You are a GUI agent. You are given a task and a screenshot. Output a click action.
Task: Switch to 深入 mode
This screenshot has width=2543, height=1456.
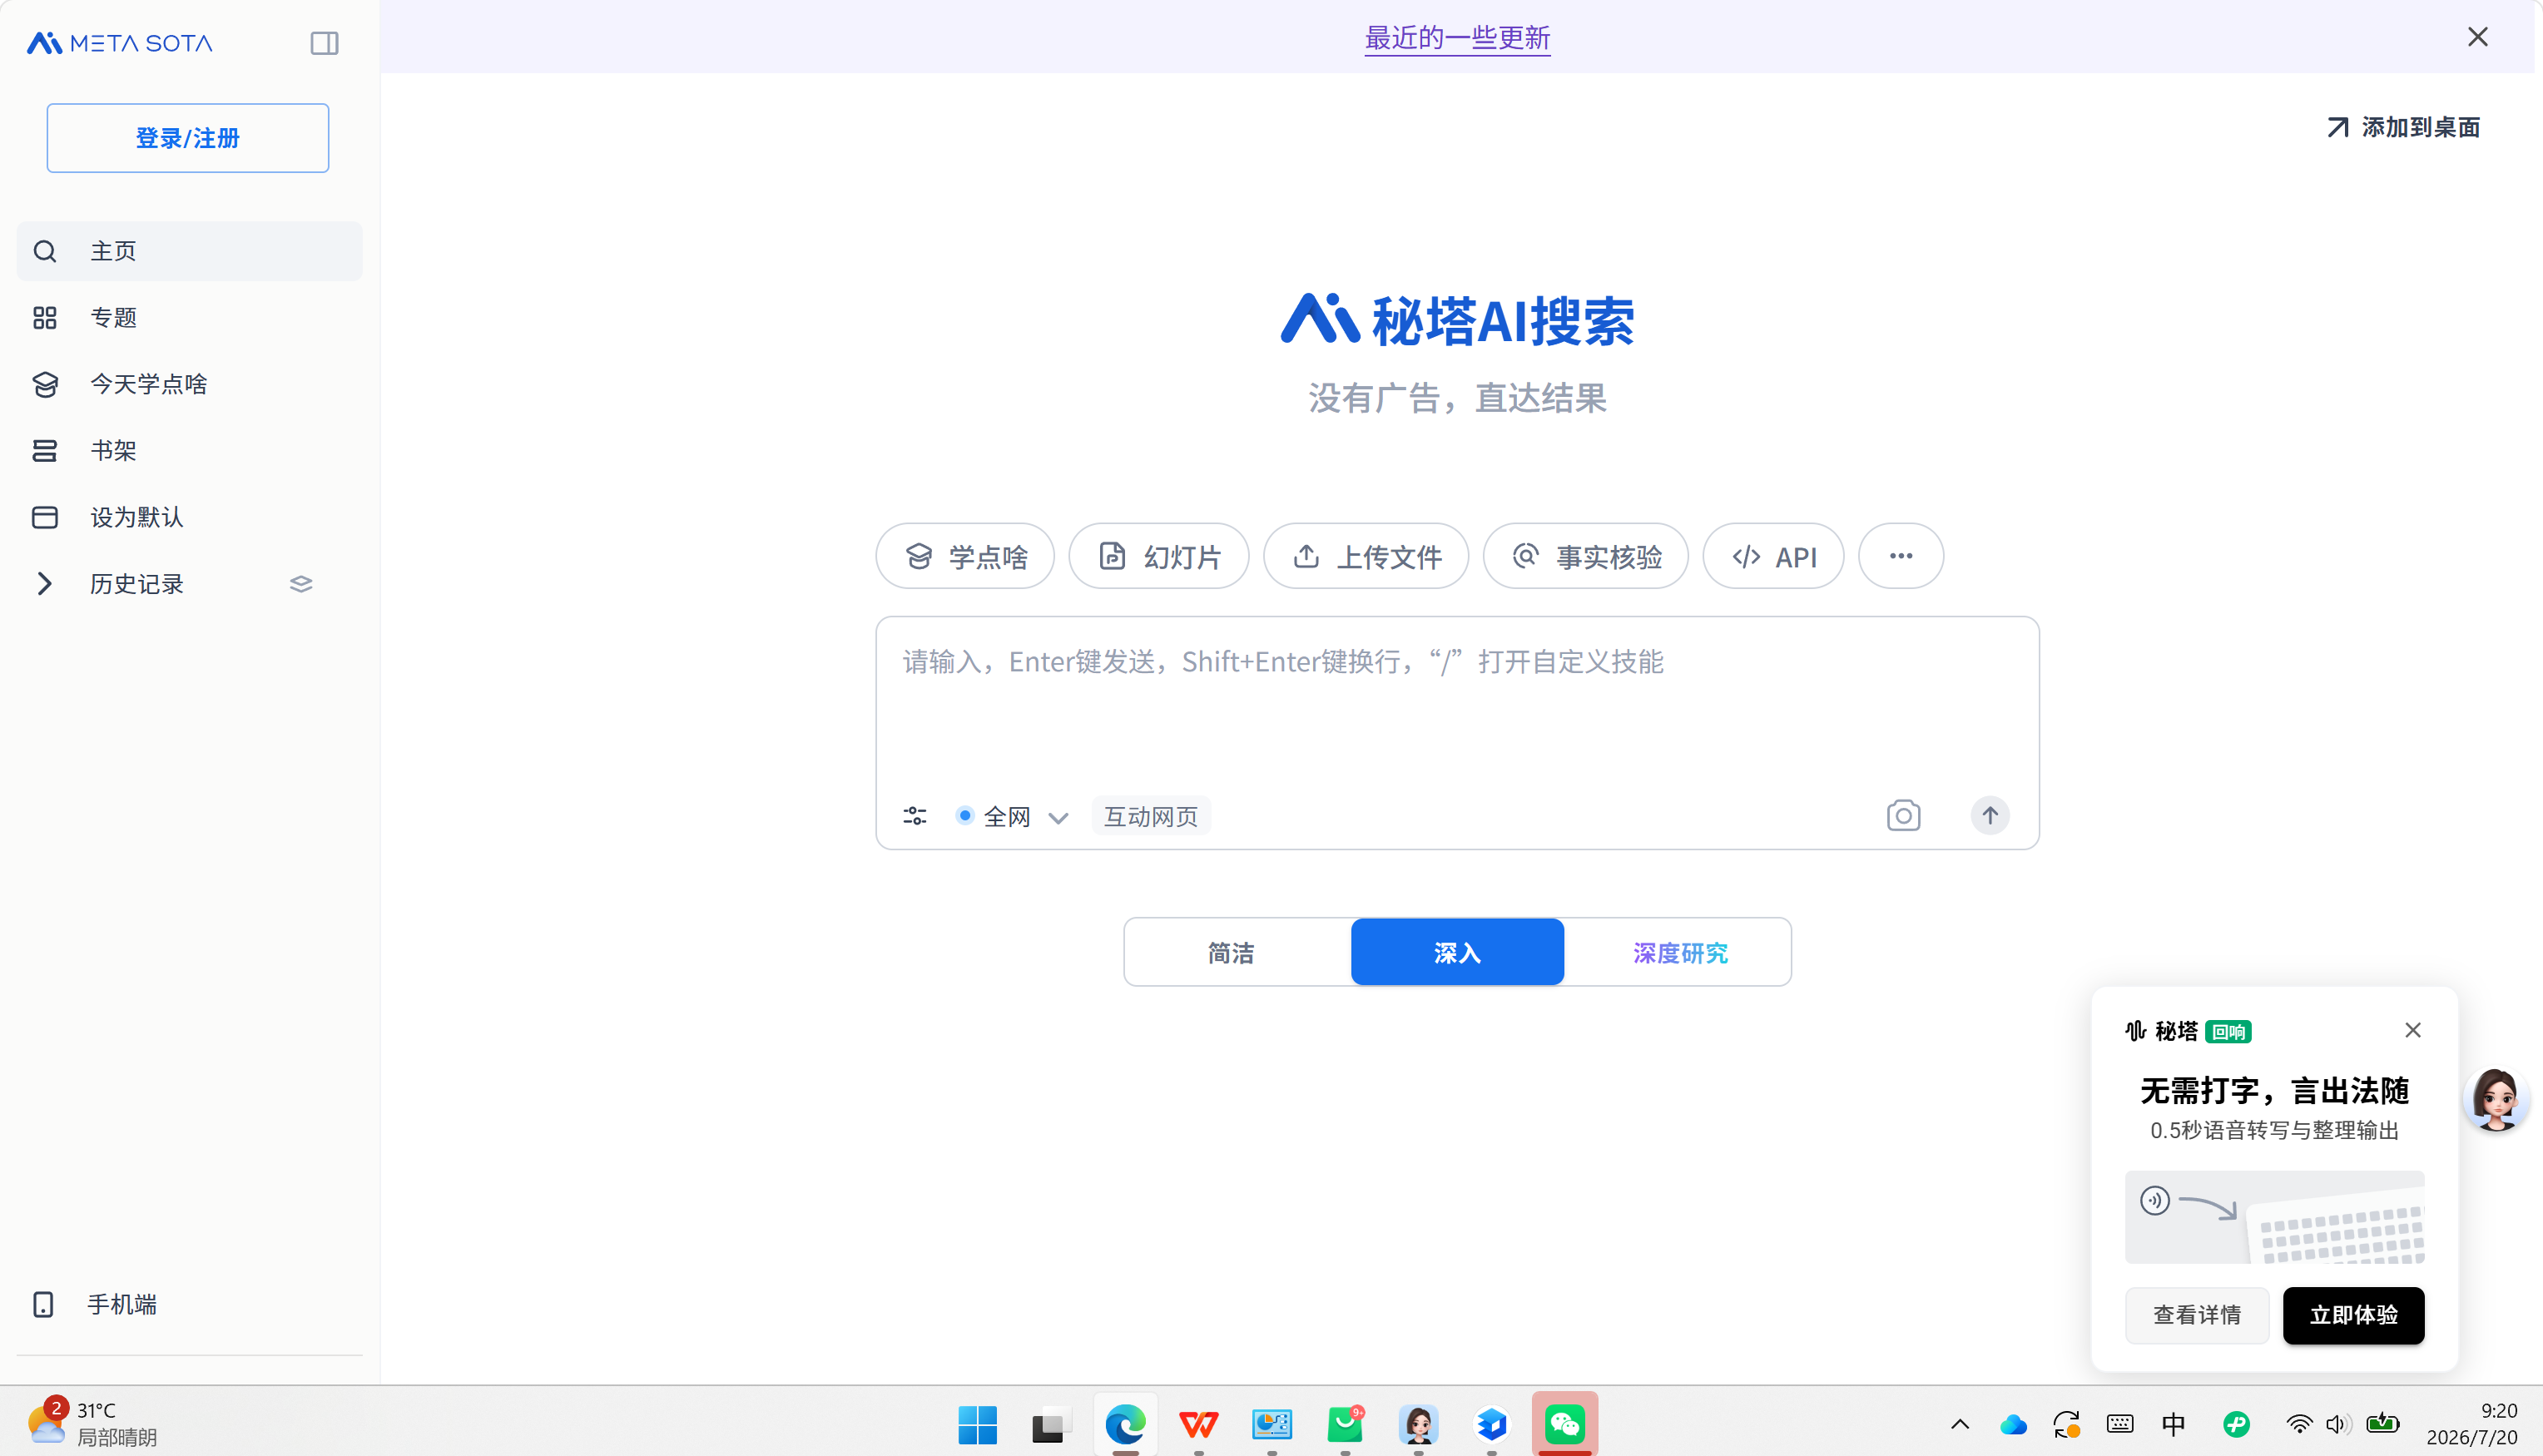pos(1457,952)
